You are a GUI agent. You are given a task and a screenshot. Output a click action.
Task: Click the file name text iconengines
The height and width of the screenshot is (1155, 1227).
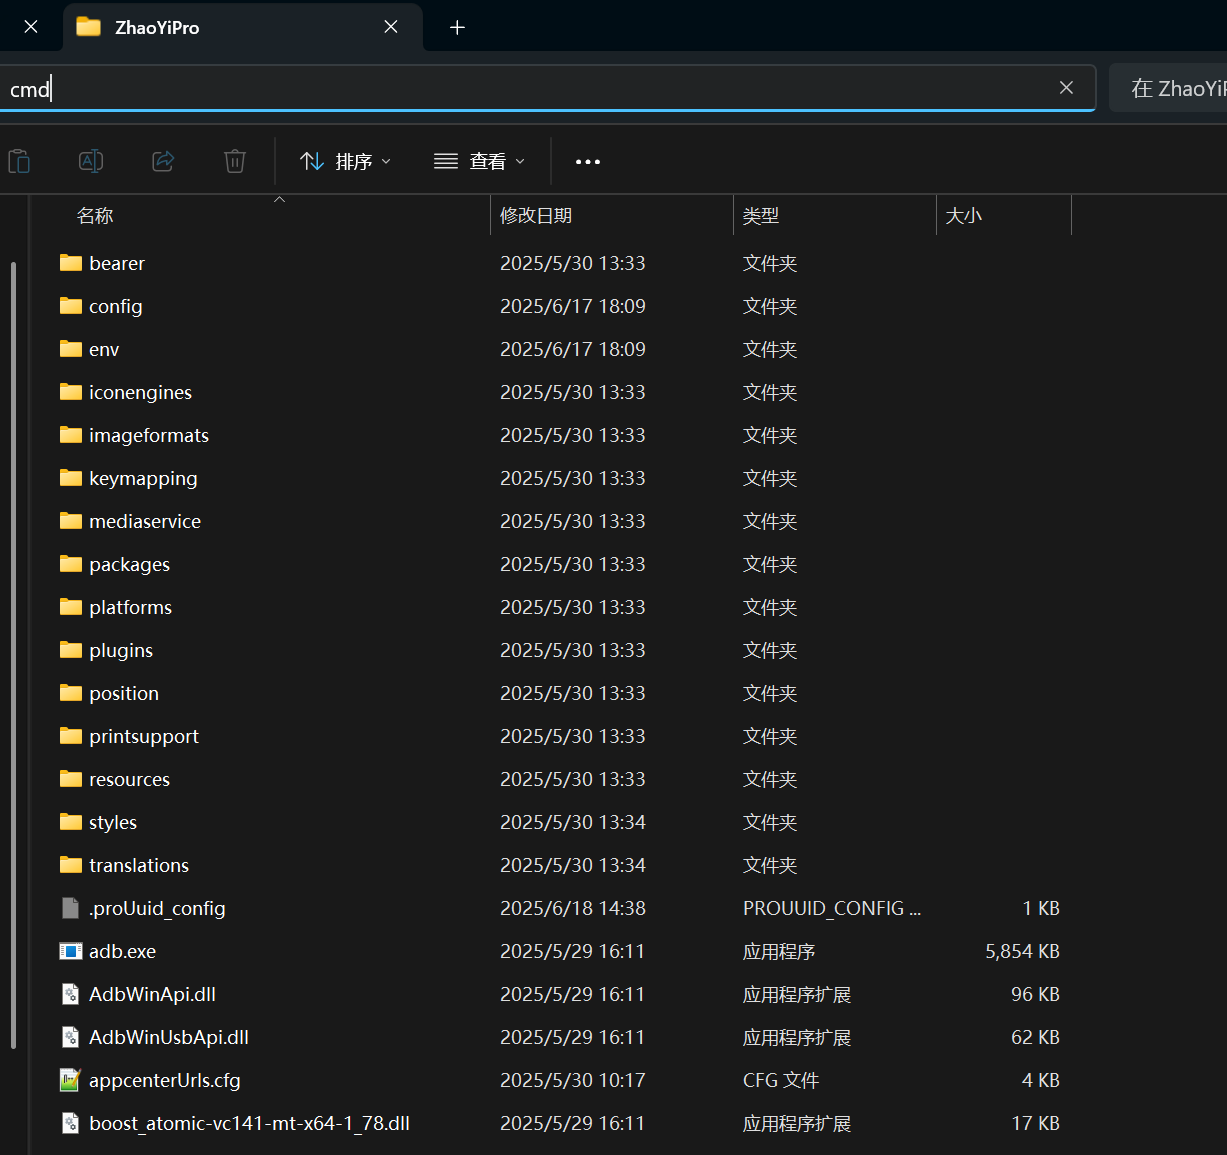coord(140,392)
